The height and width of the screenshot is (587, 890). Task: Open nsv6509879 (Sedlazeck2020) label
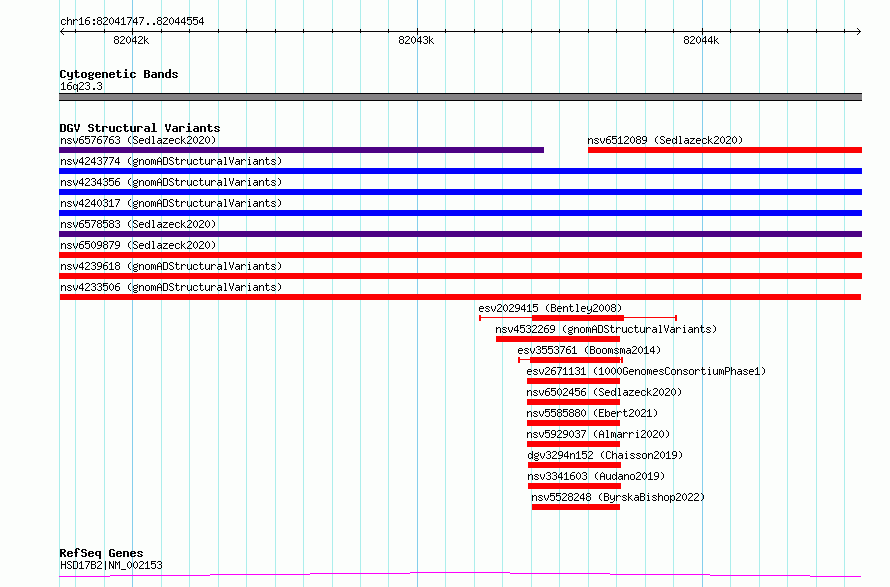[138, 245]
